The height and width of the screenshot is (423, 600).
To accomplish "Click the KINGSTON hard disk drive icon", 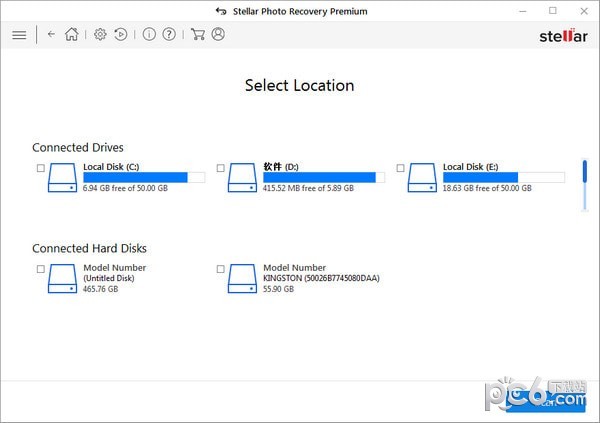I will point(243,279).
